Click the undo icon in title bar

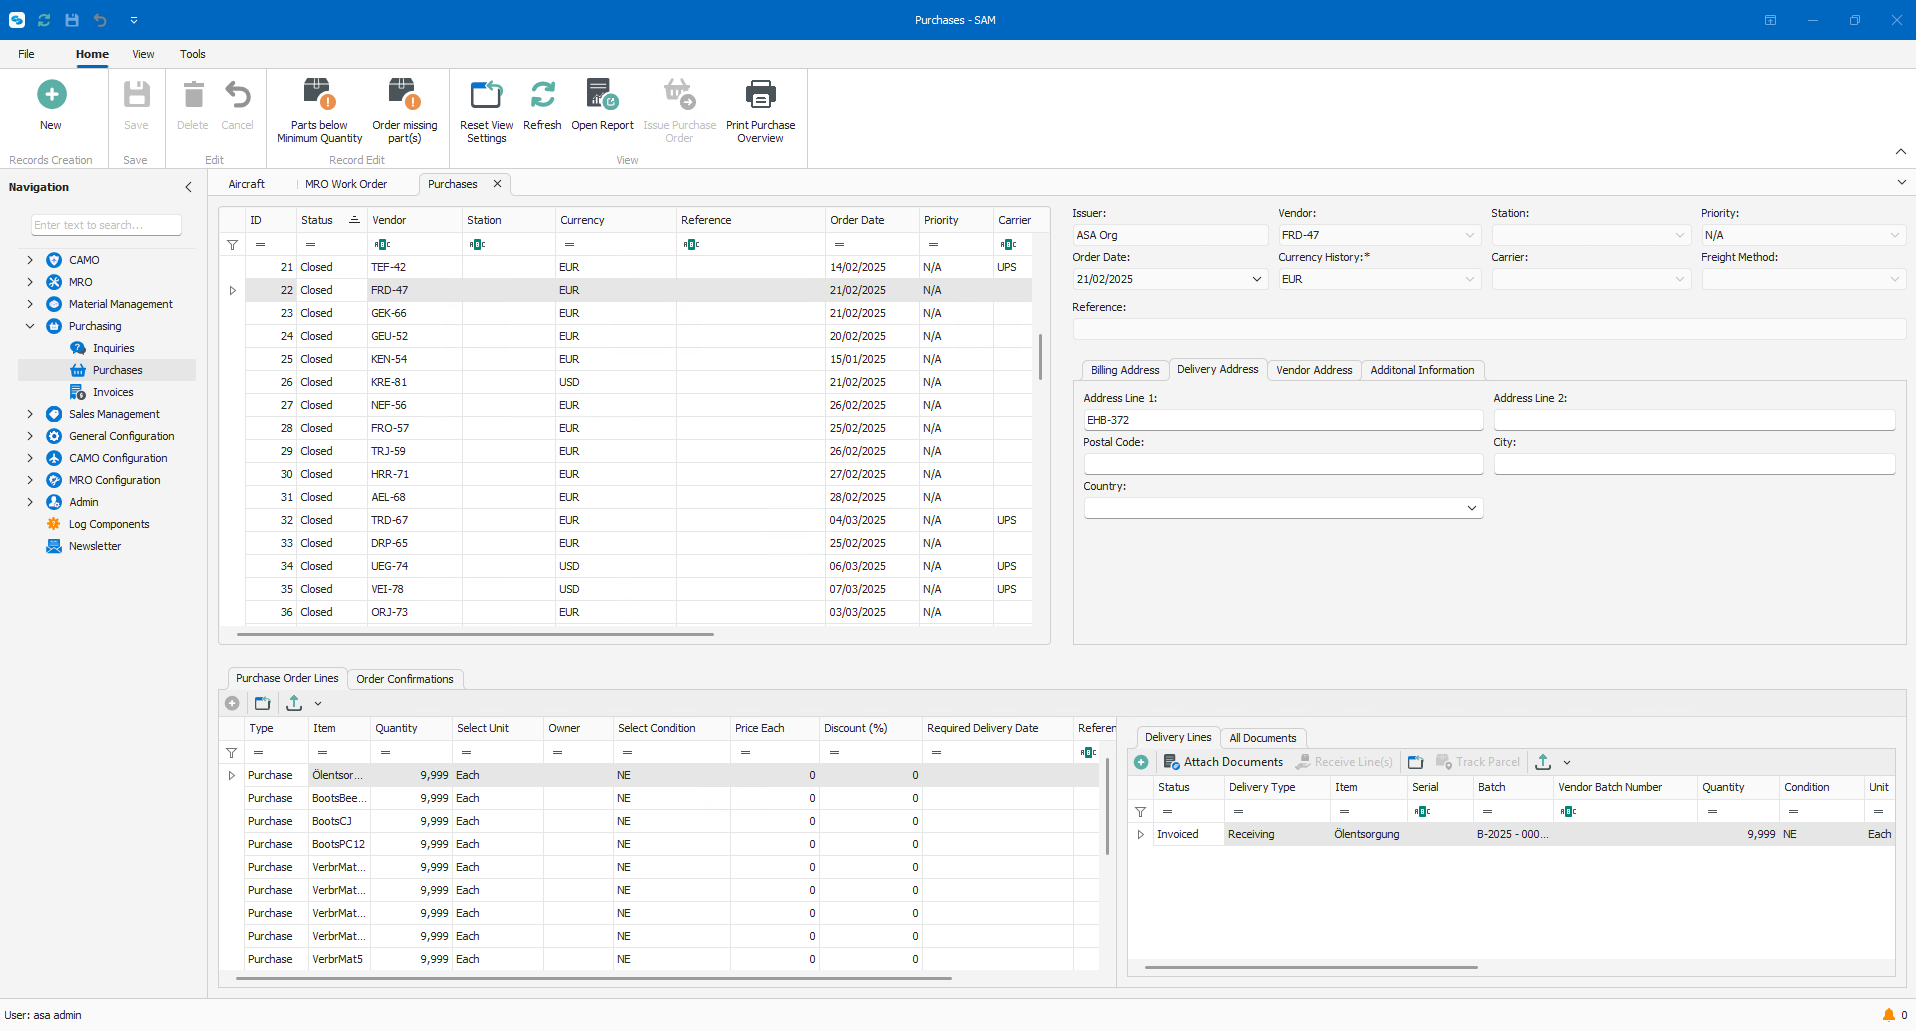pos(100,20)
